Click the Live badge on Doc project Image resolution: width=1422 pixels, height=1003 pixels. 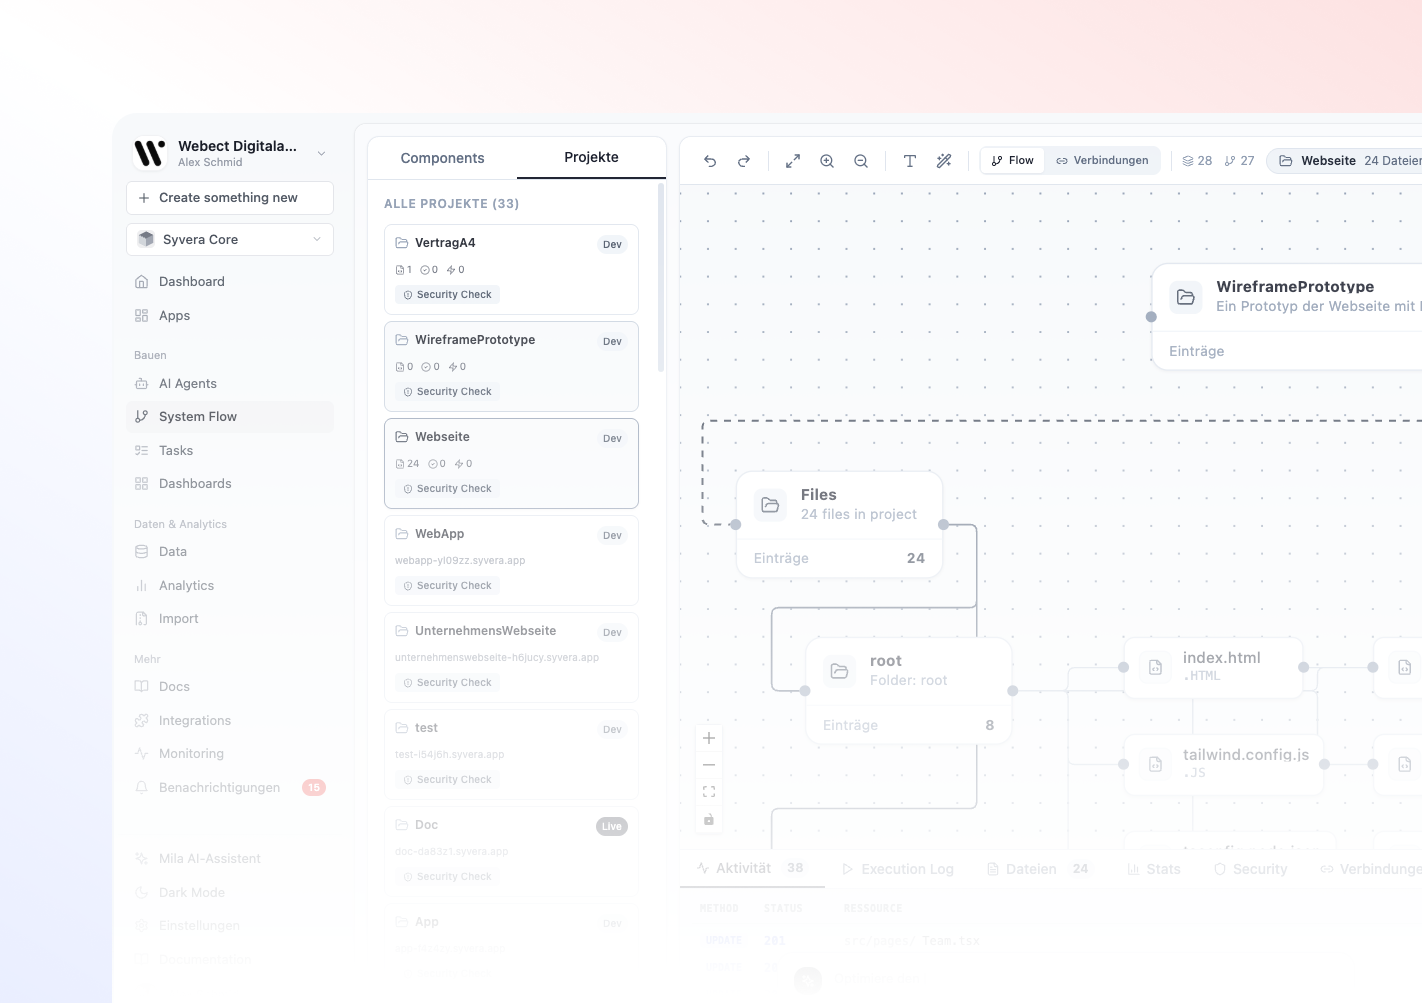(612, 826)
